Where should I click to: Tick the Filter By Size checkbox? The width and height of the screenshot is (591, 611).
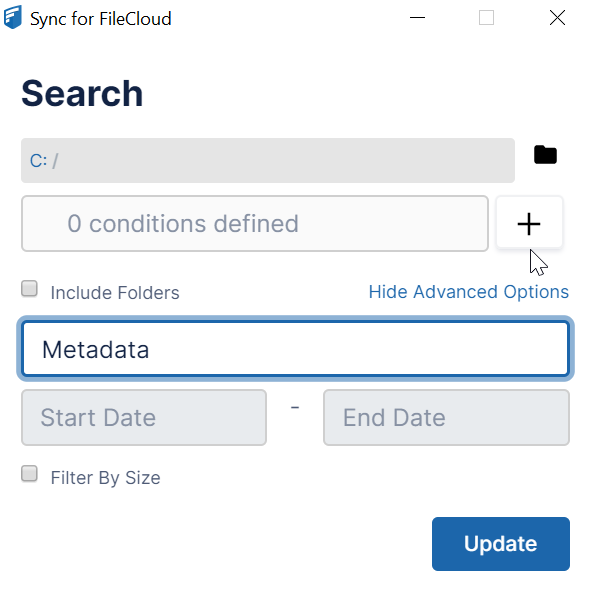point(29,474)
